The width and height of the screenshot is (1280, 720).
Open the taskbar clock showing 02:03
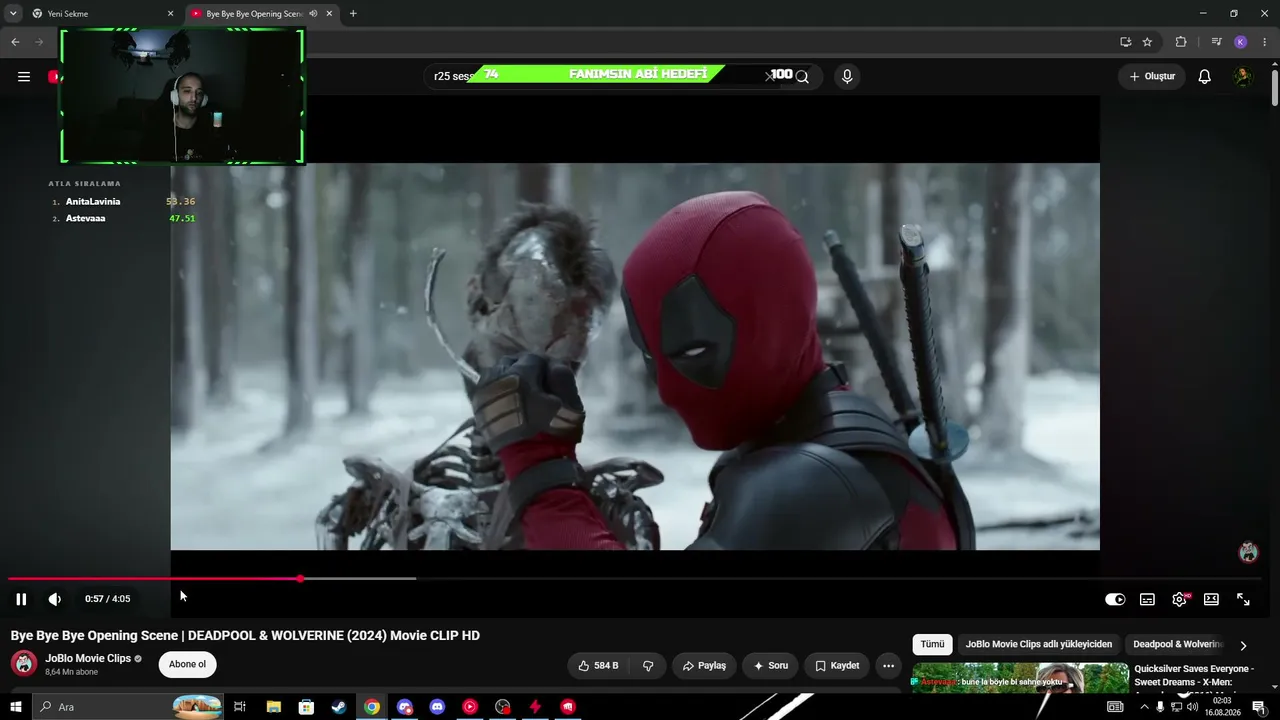click(x=1222, y=707)
